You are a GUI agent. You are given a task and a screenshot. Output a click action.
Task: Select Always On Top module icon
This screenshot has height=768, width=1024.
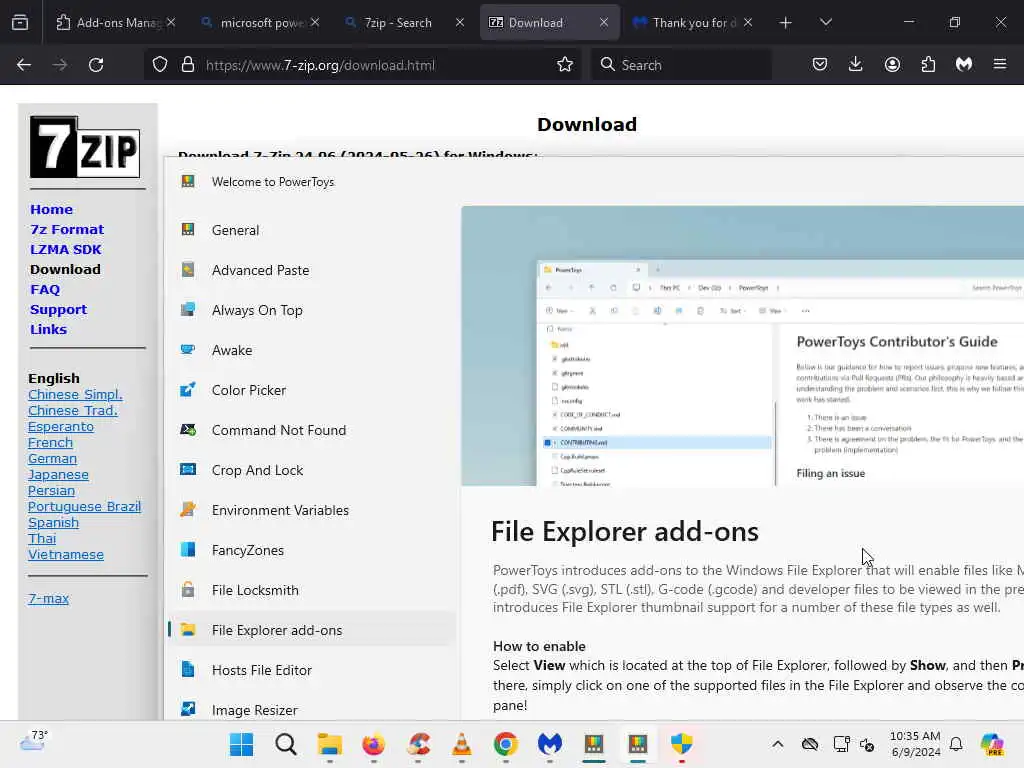(x=188, y=310)
